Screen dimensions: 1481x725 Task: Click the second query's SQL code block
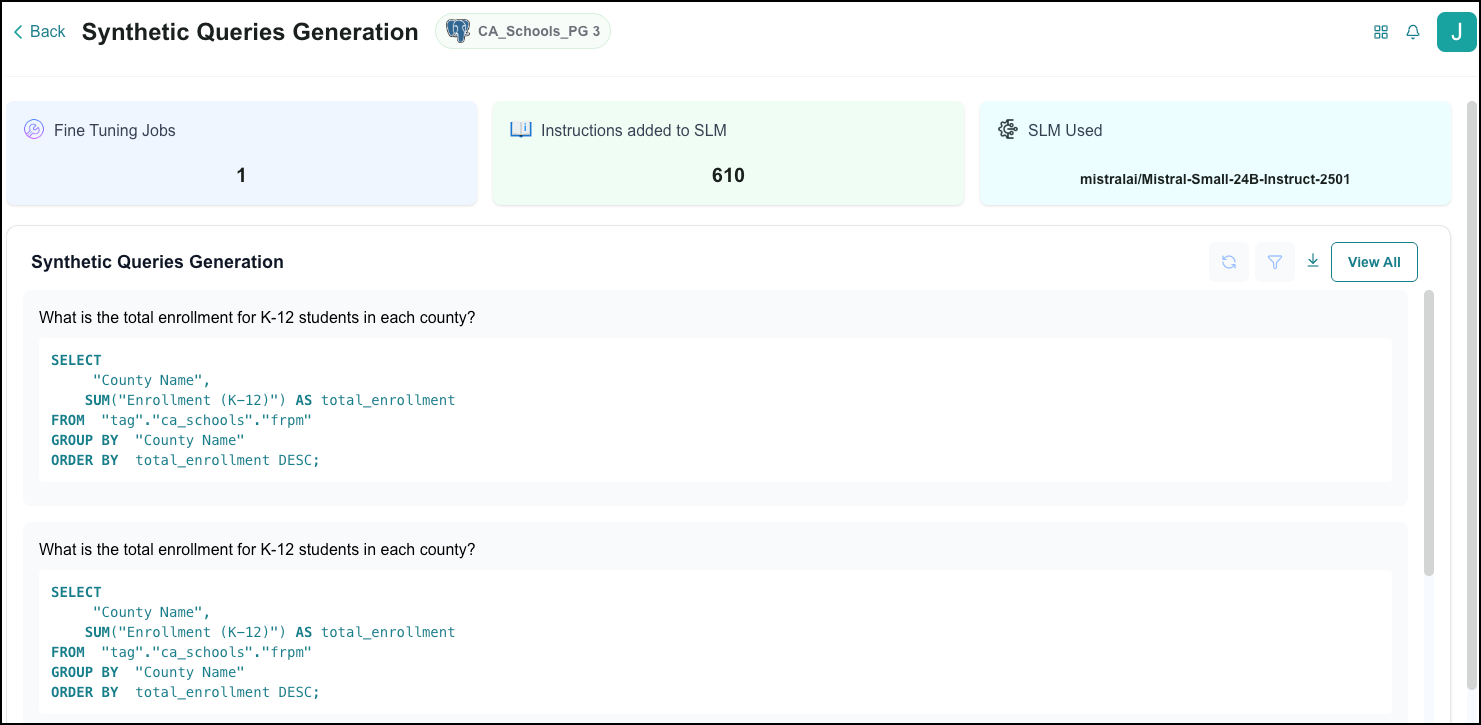tap(715, 642)
